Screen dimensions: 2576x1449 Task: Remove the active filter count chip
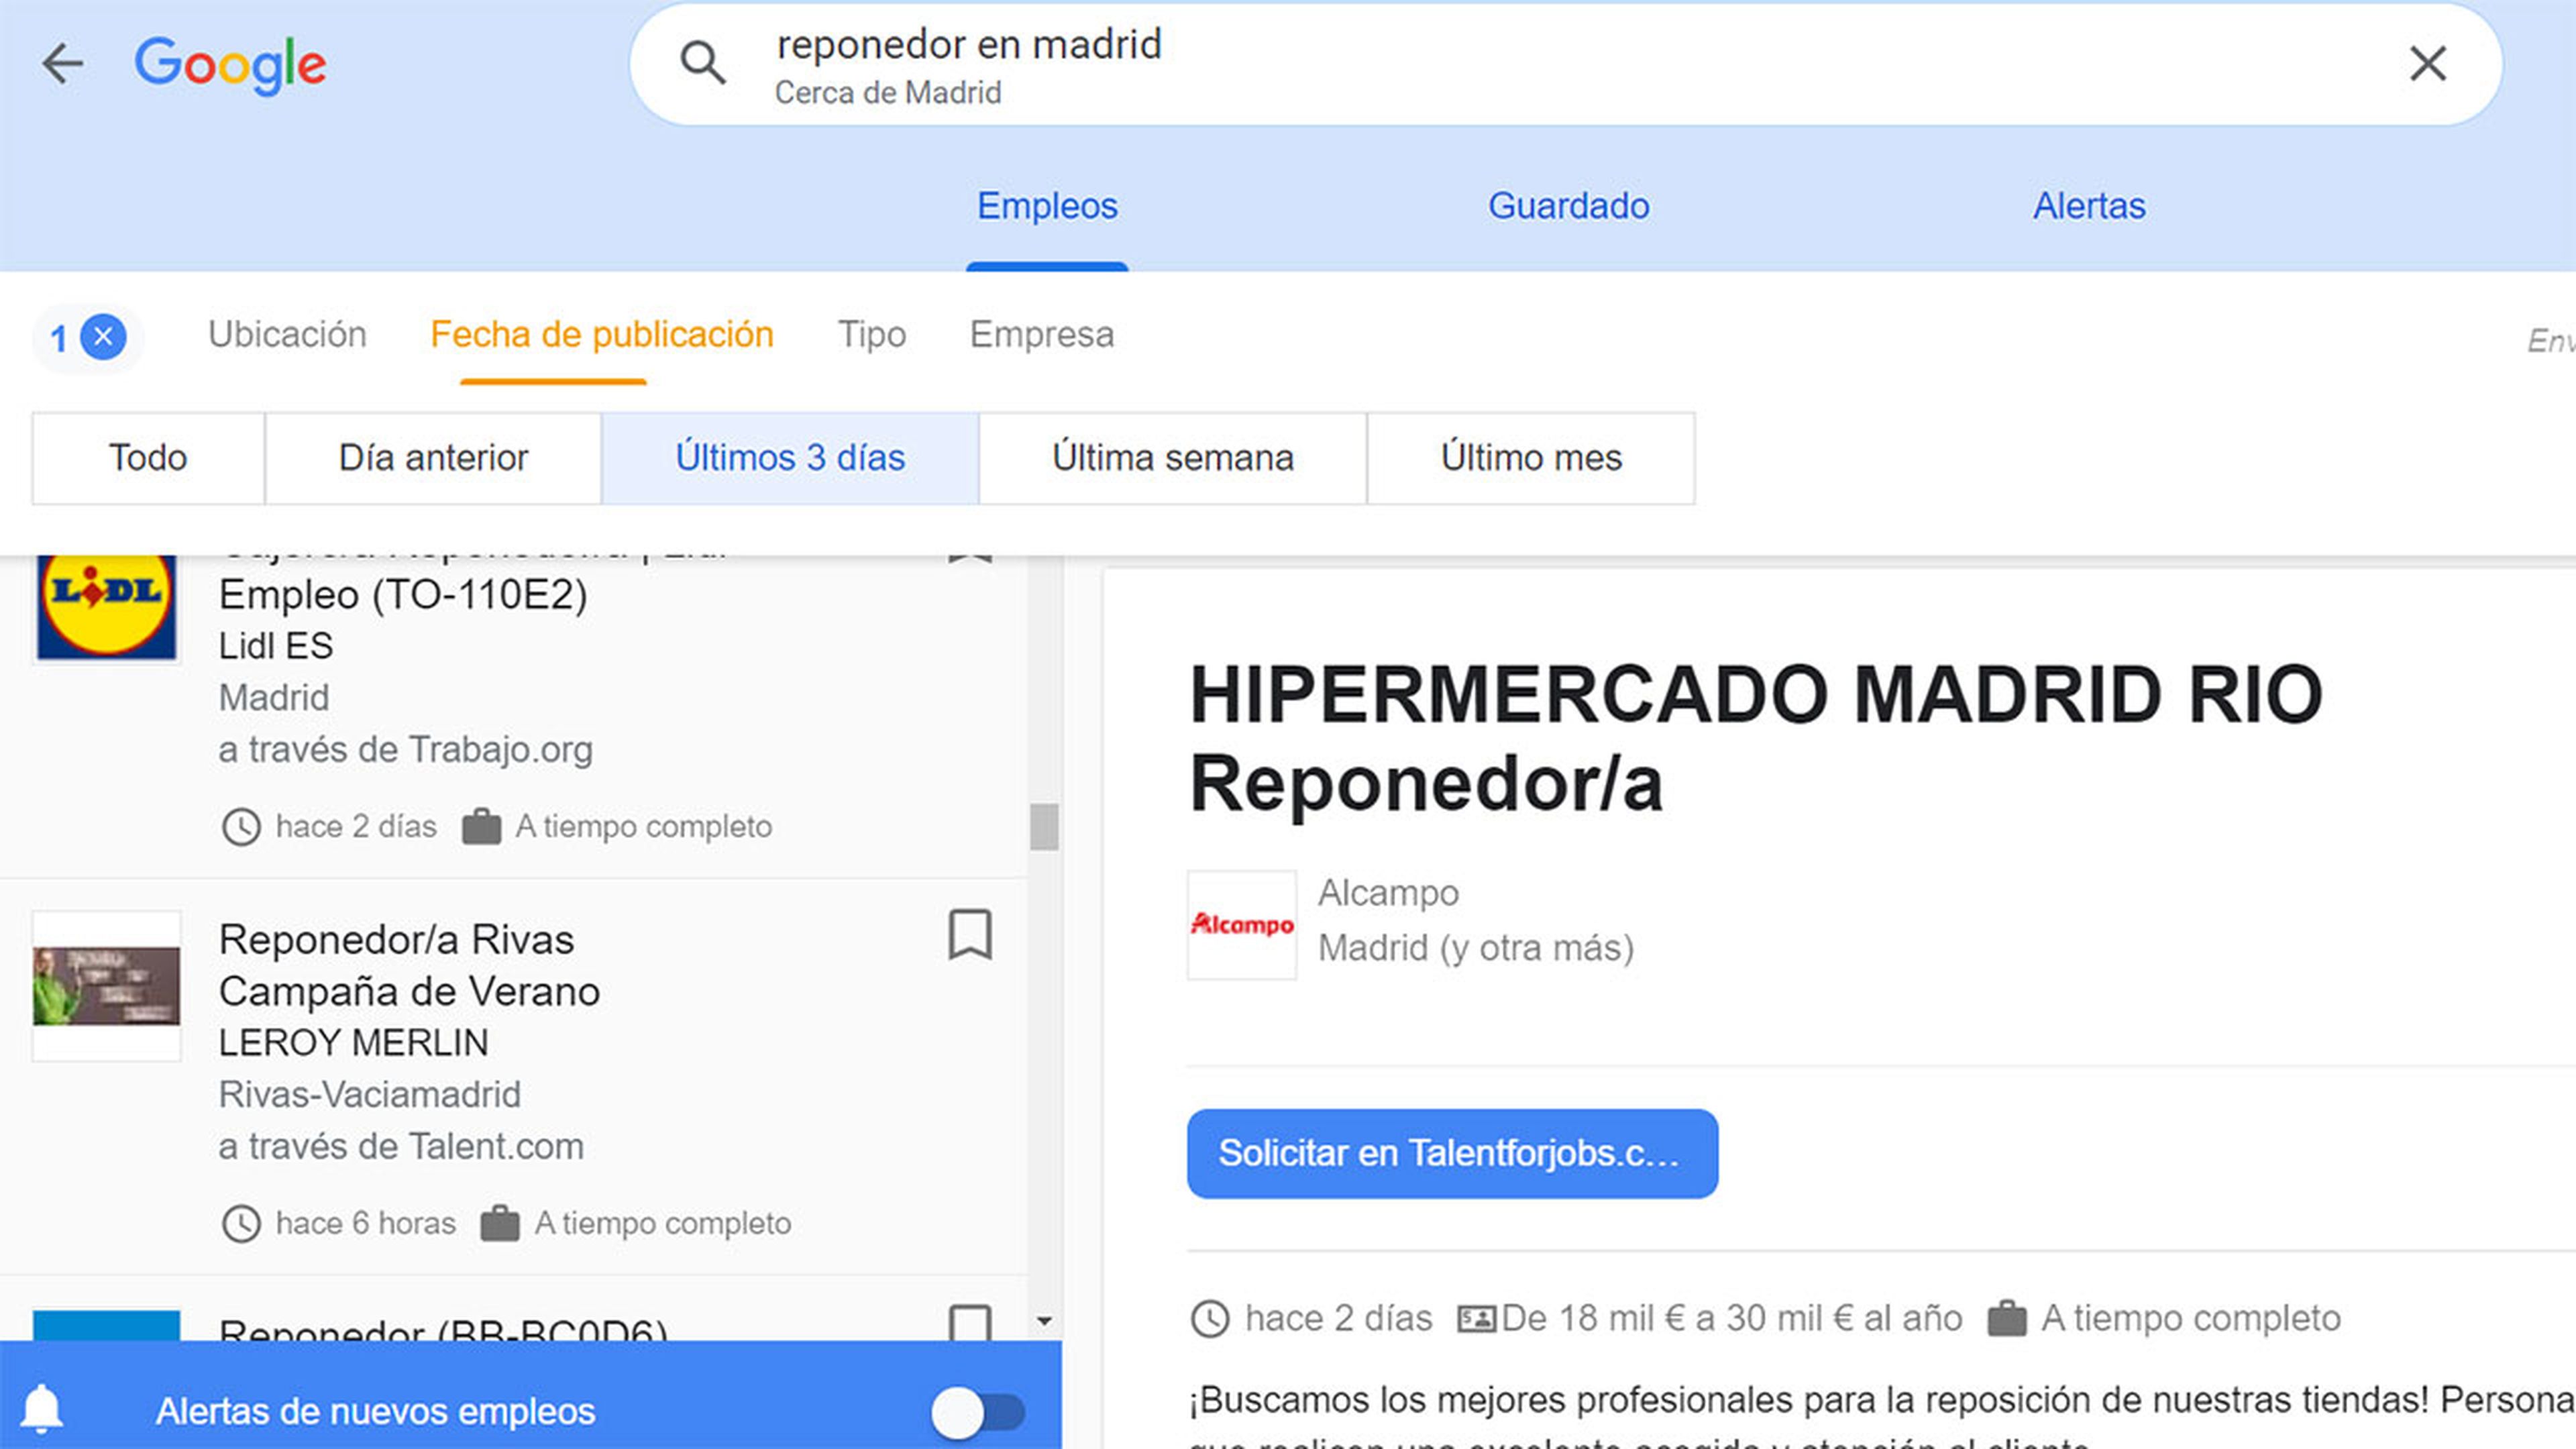(103, 337)
